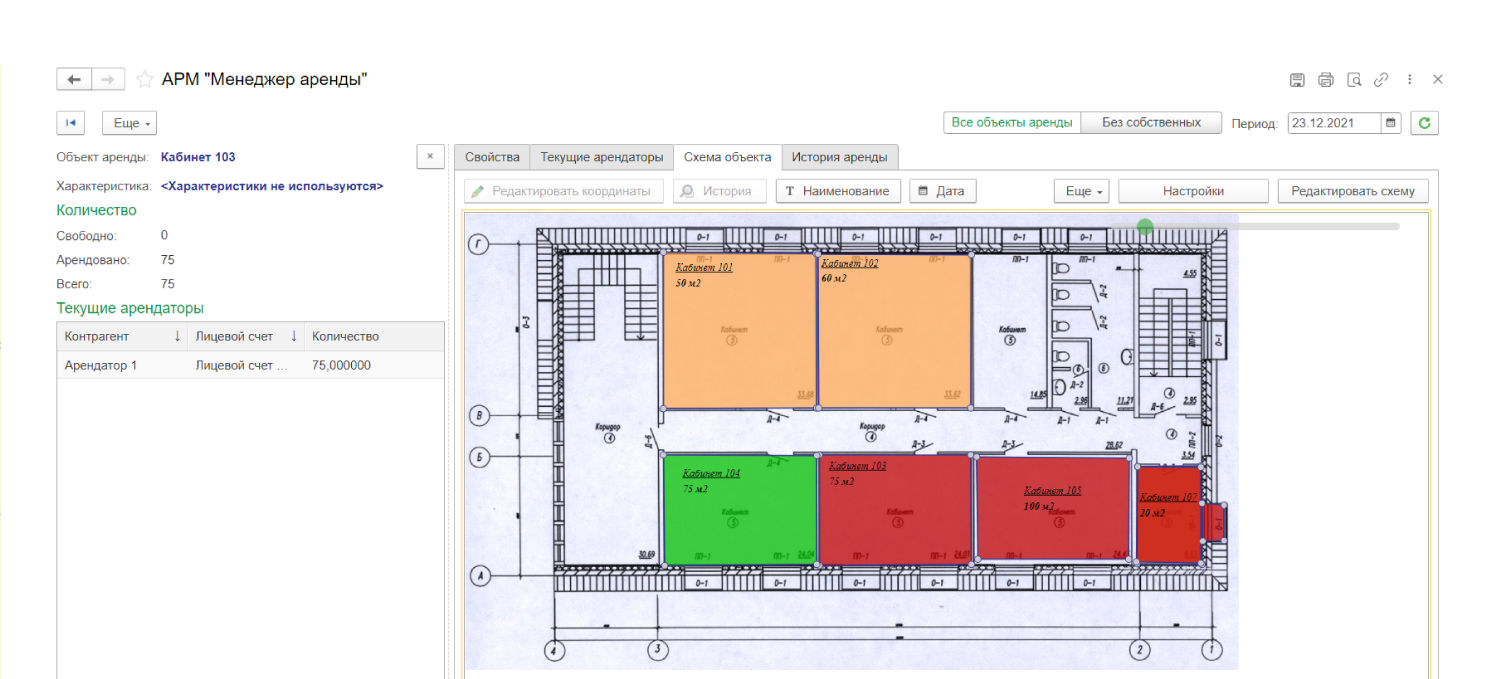The height and width of the screenshot is (679, 1501).
Task: Open the three-dot more options menu
Action: click(x=1410, y=80)
